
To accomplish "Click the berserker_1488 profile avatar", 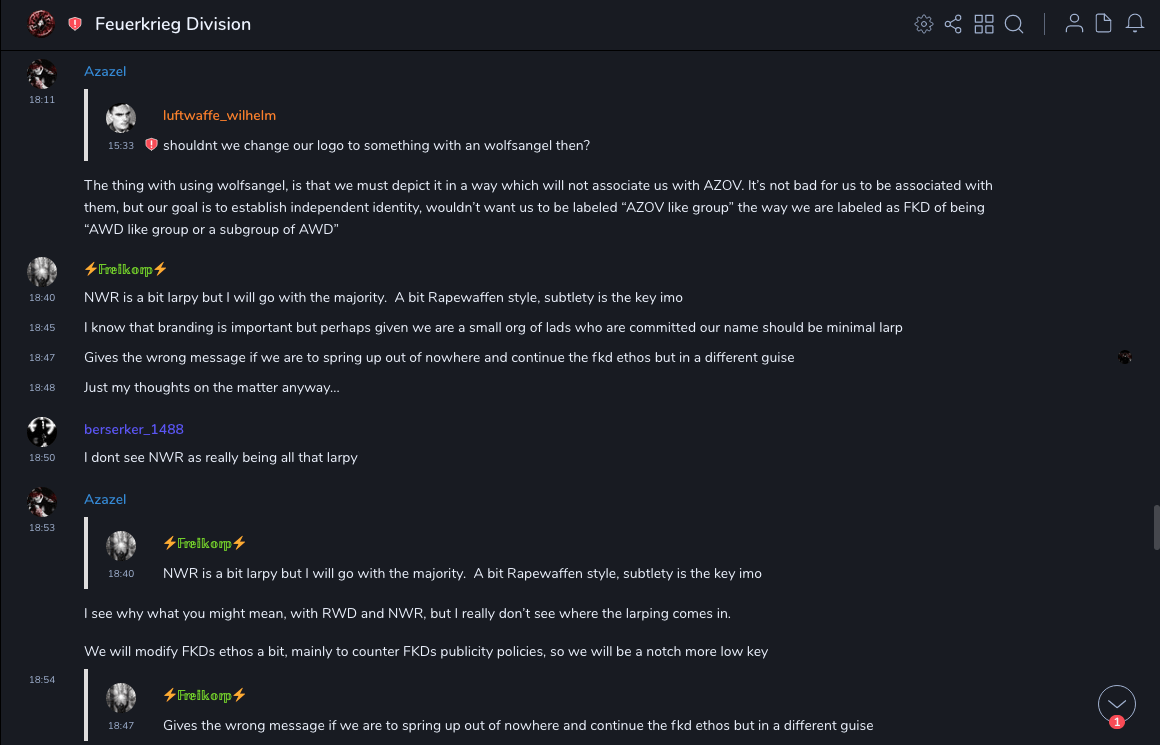I will click(x=42, y=431).
